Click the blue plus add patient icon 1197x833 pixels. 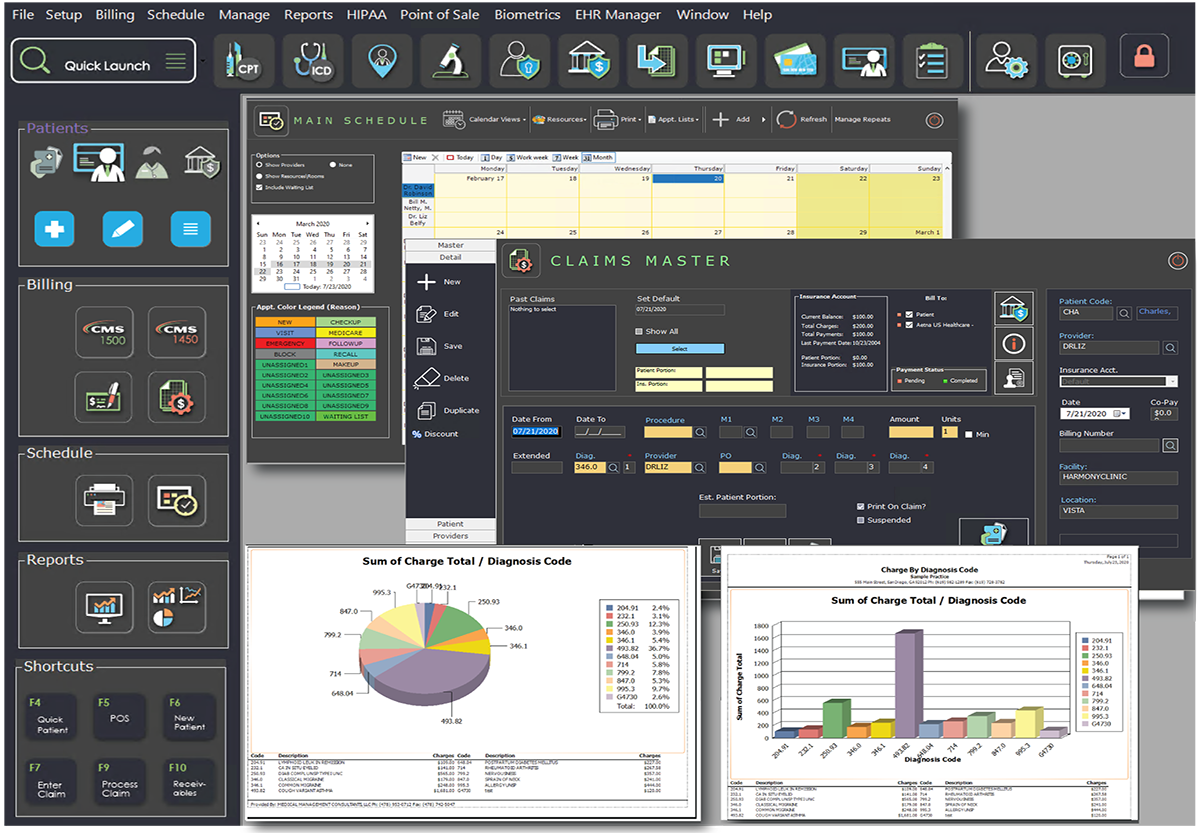(54, 229)
